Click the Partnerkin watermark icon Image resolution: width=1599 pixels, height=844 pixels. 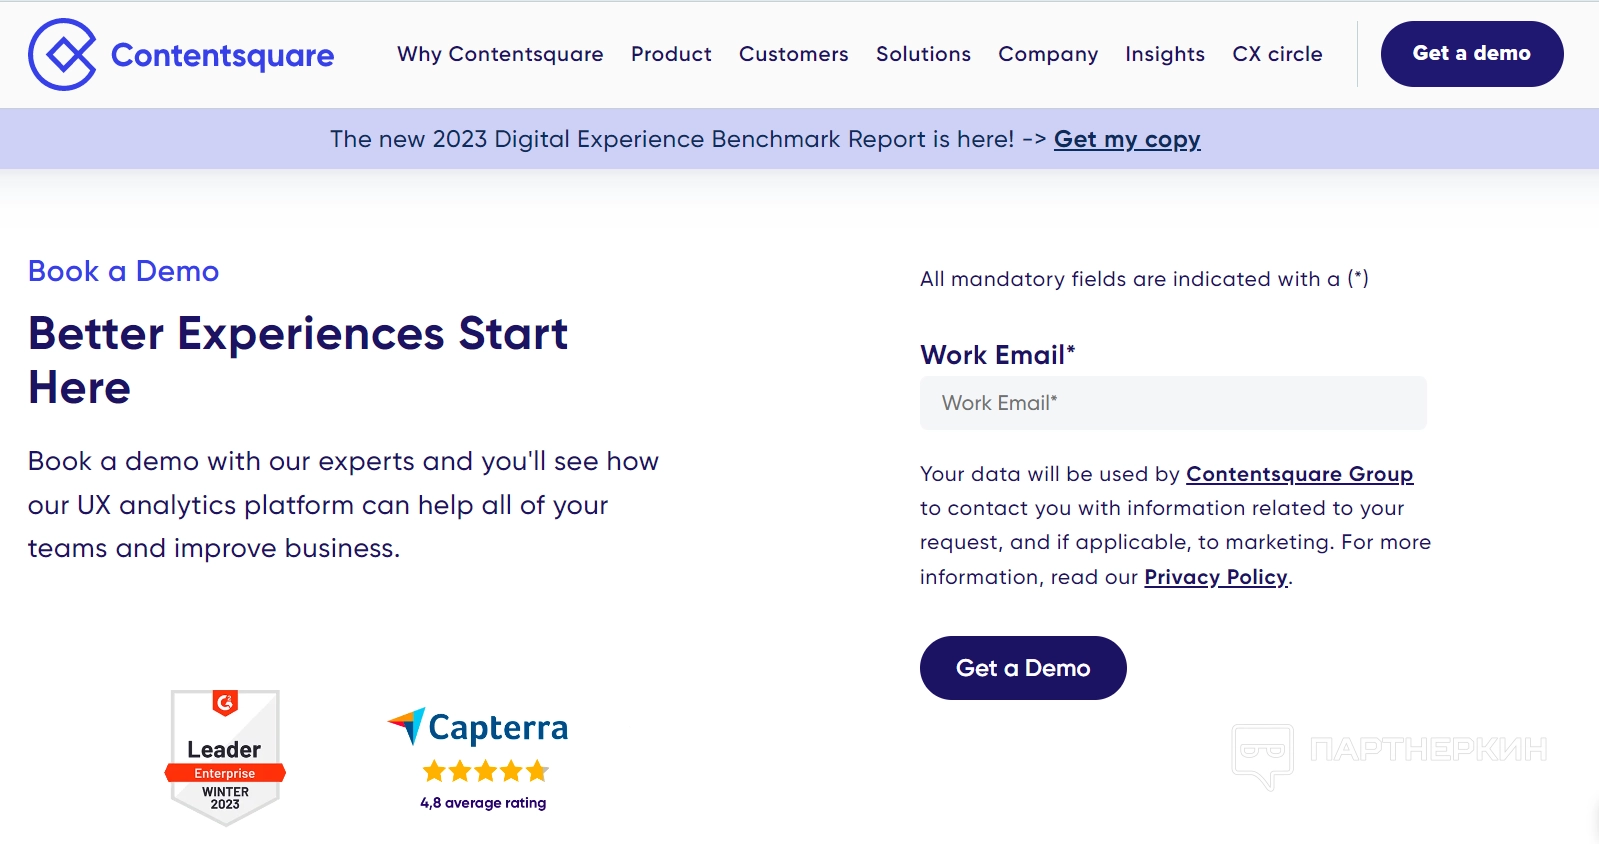pyautogui.click(x=1262, y=753)
